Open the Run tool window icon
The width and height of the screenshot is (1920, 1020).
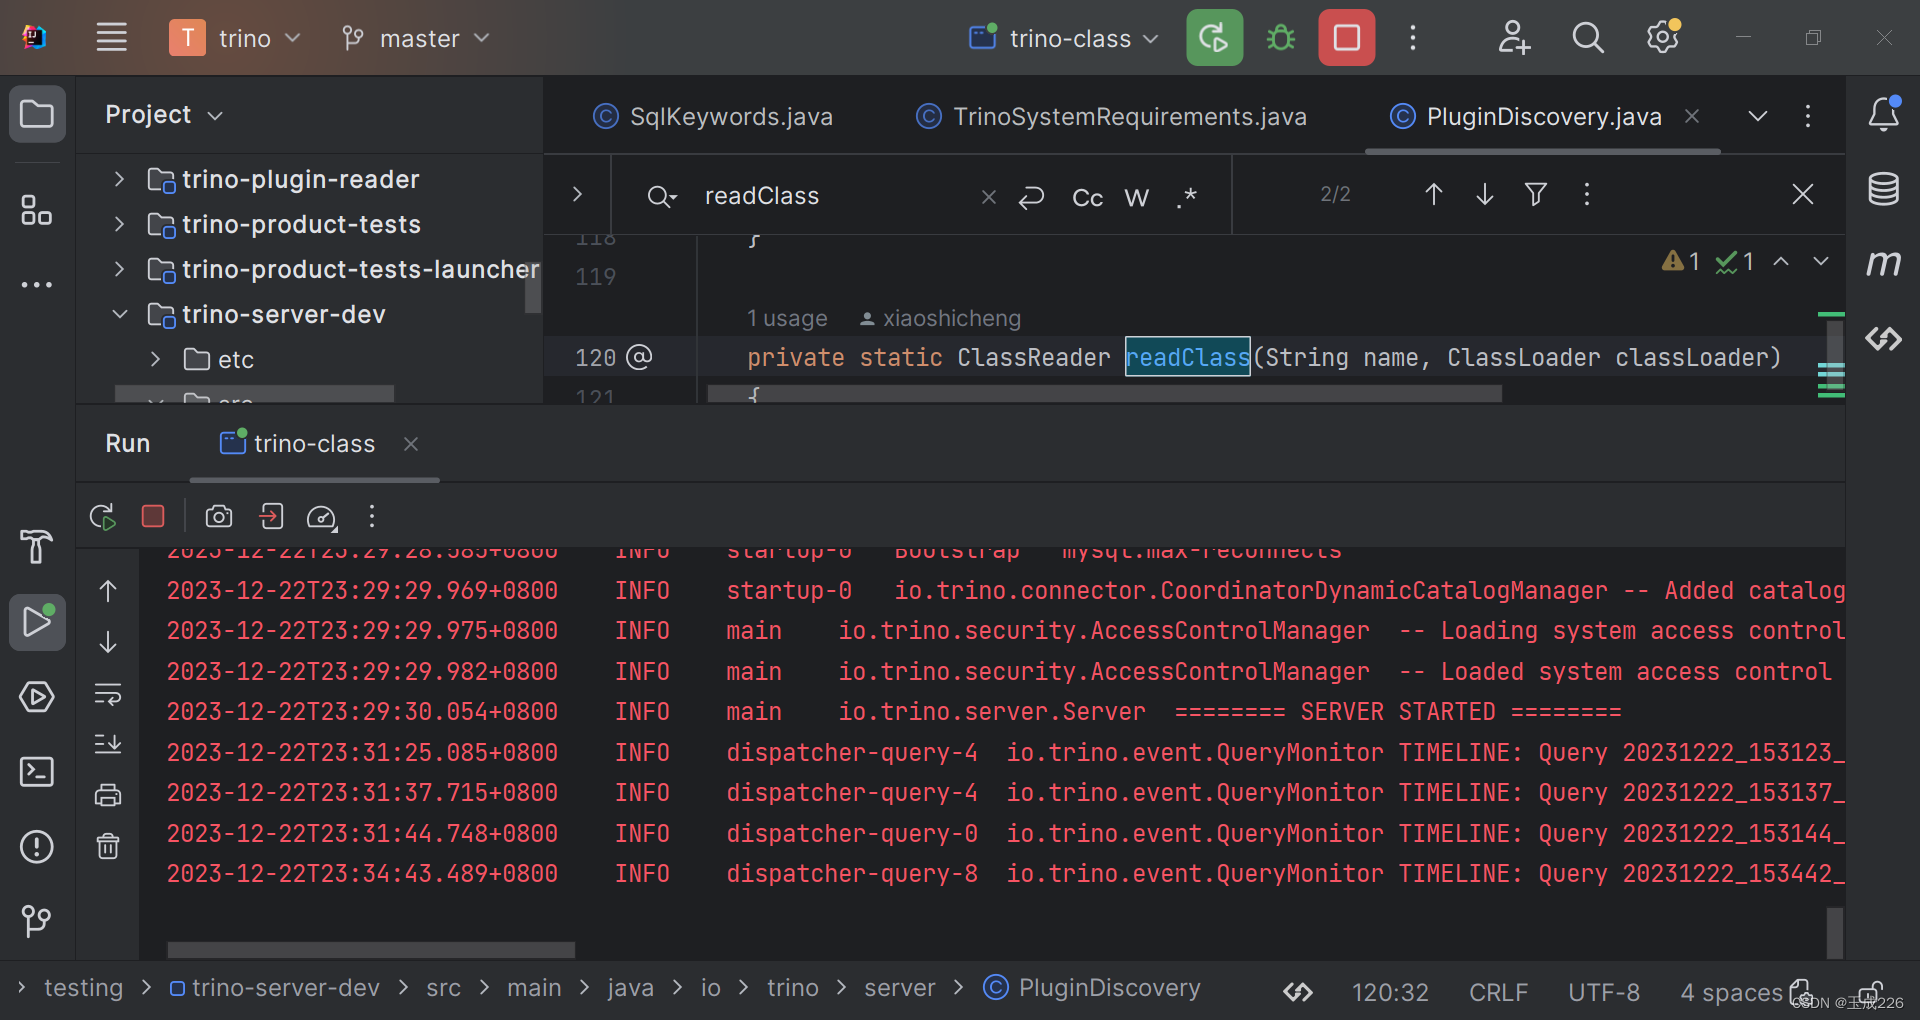pos(37,622)
